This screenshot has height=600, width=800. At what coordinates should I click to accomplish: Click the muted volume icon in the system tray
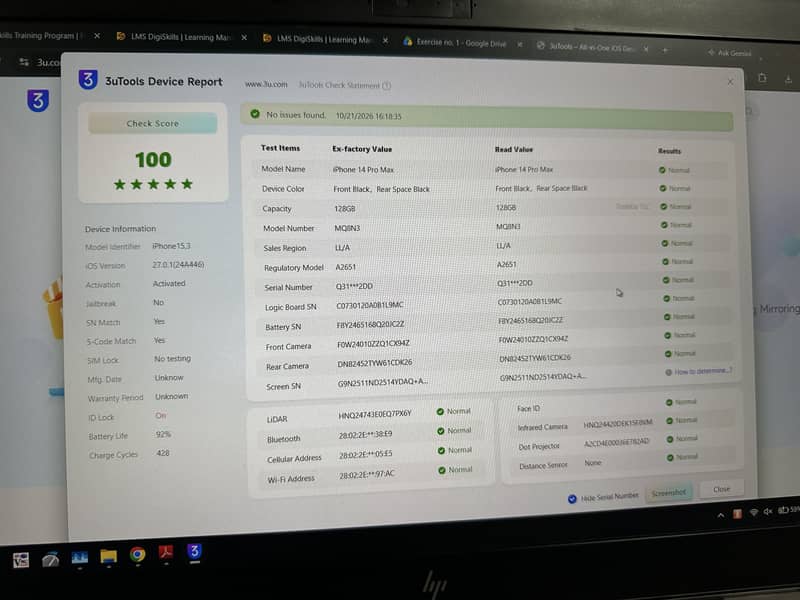click(x=768, y=511)
